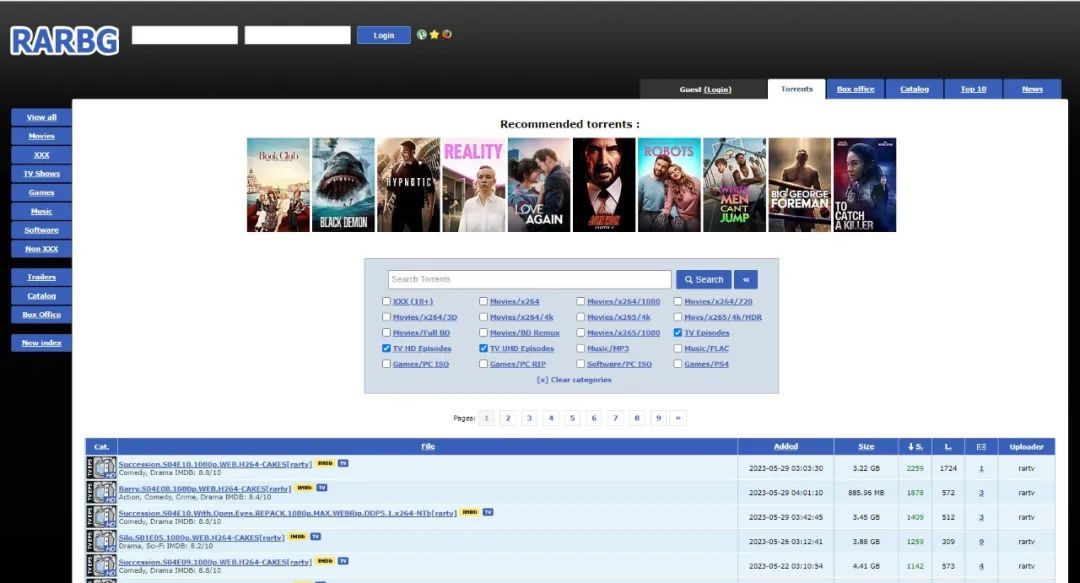Screen dimensions: 1080x583
Task: Click the Guest (Login) tab
Action: coord(705,89)
